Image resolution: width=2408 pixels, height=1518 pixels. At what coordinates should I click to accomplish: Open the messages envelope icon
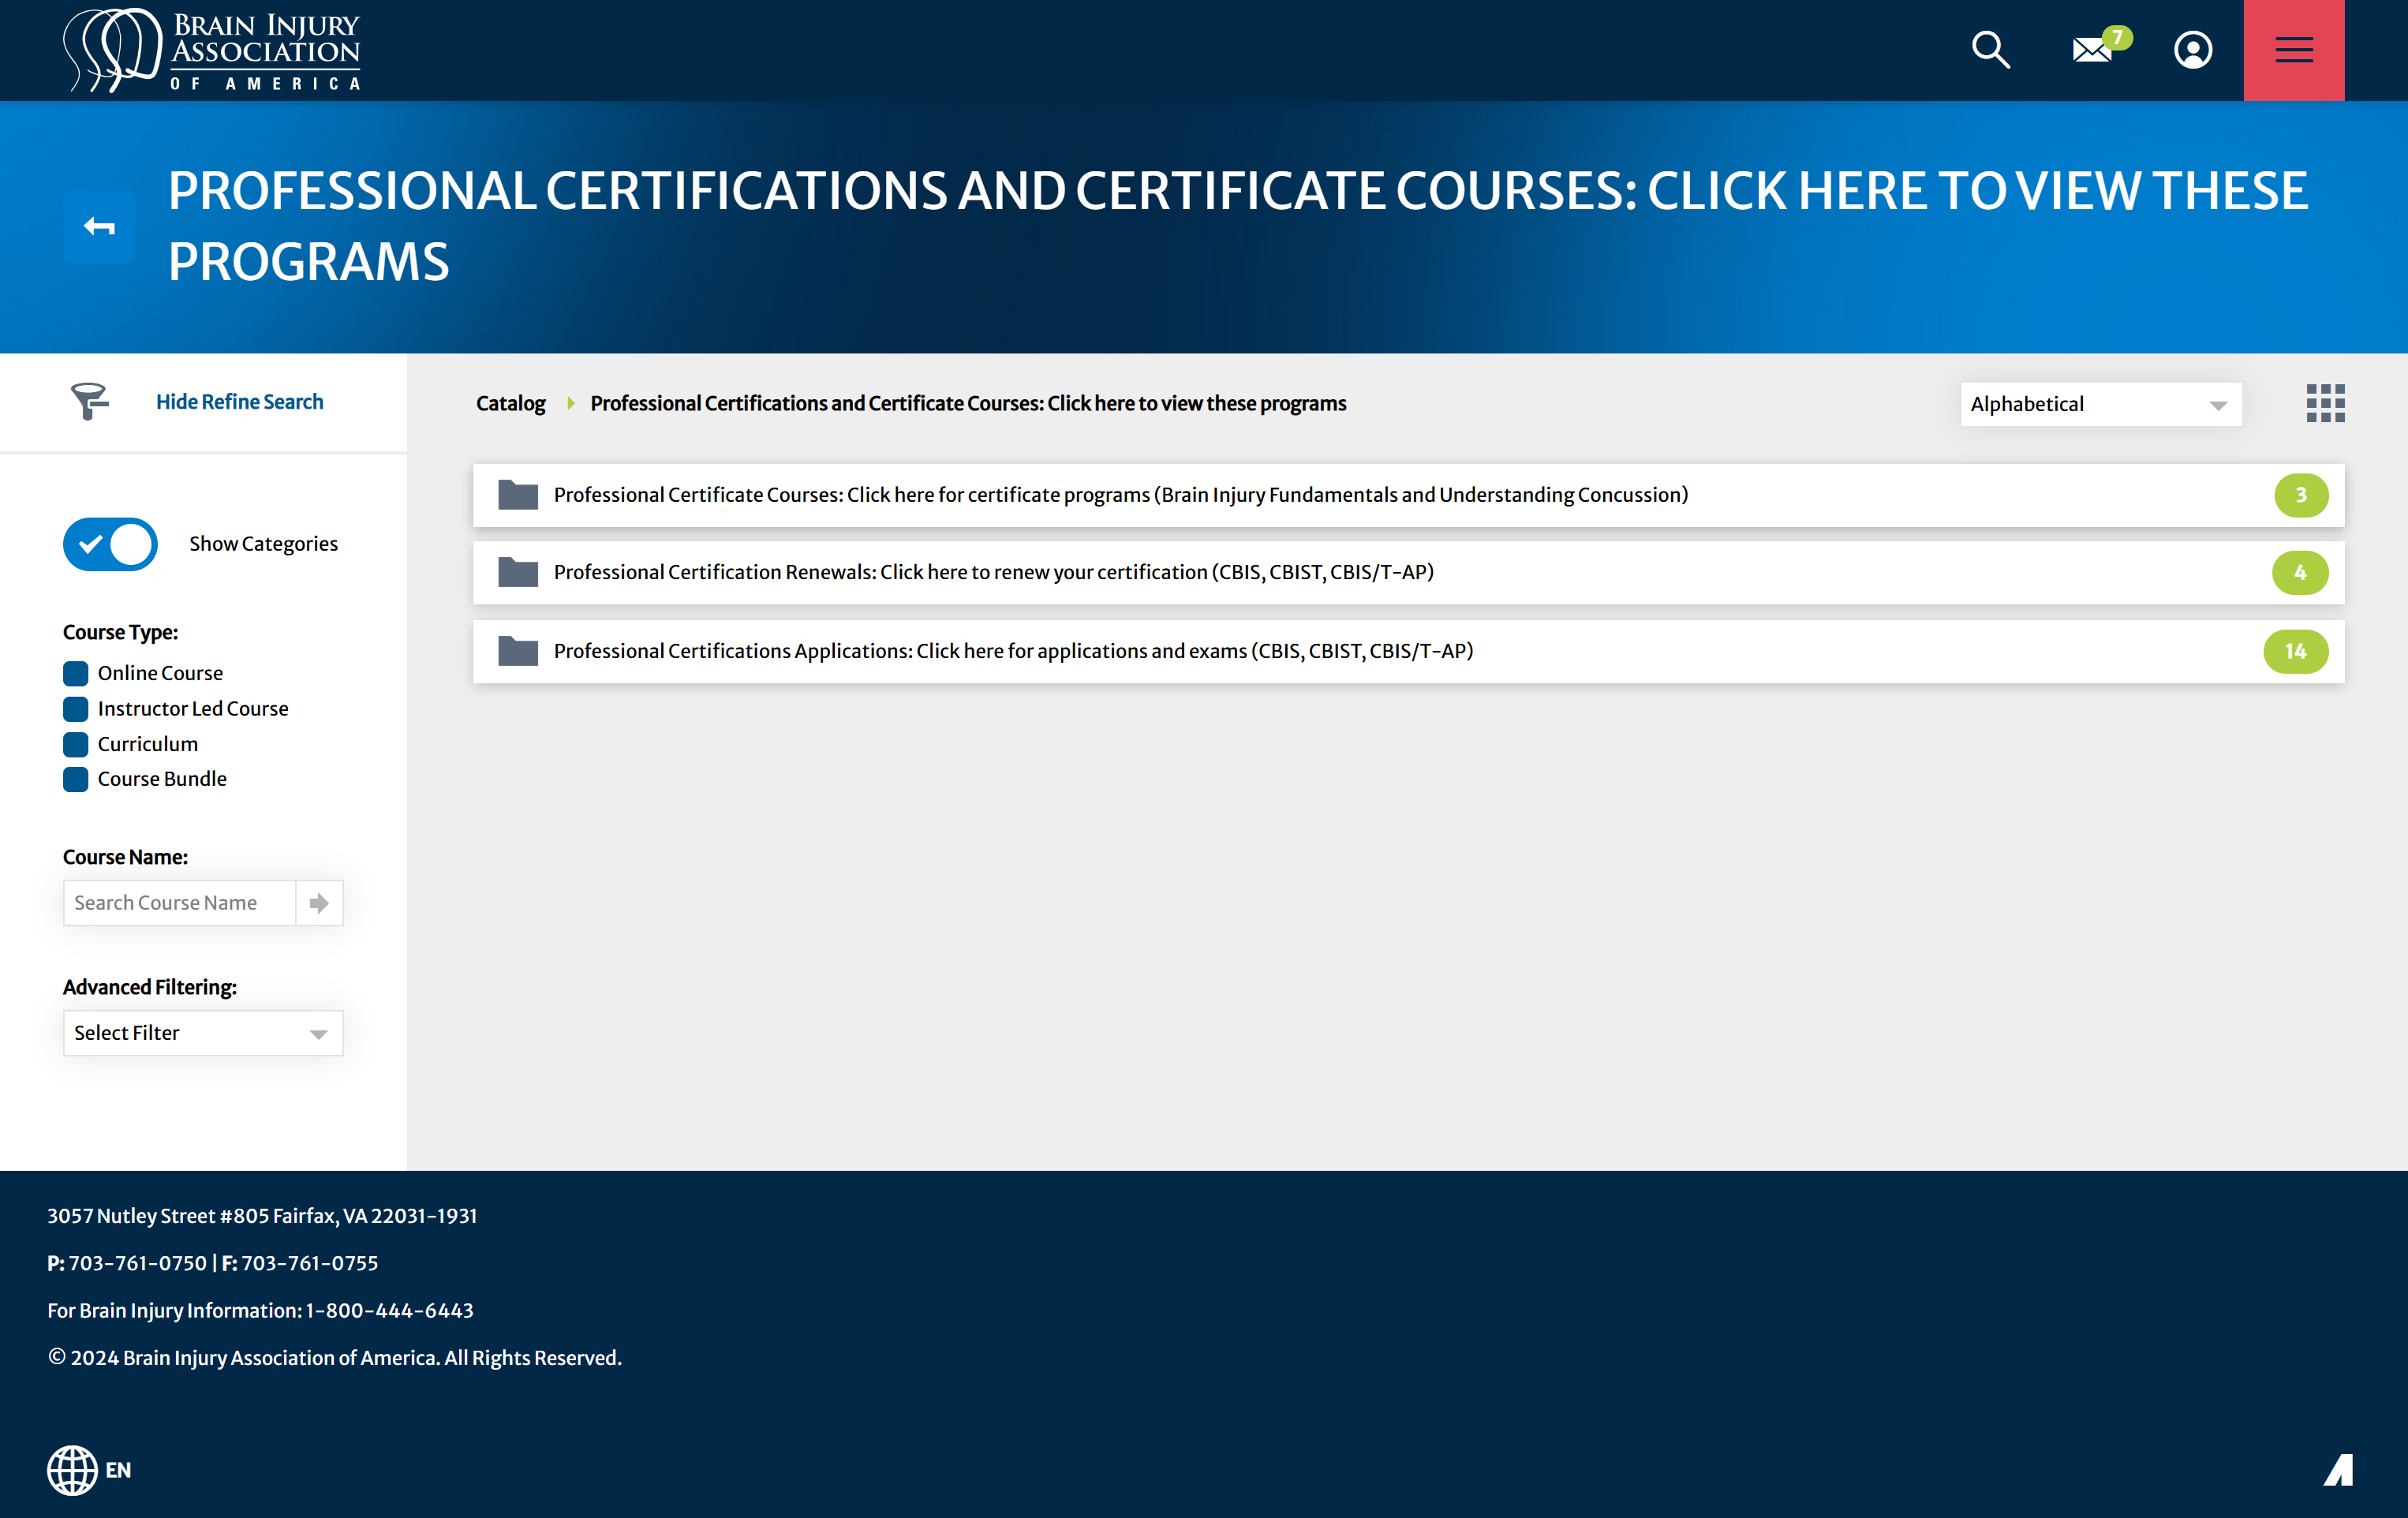pyautogui.click(x=2092, y=50)
